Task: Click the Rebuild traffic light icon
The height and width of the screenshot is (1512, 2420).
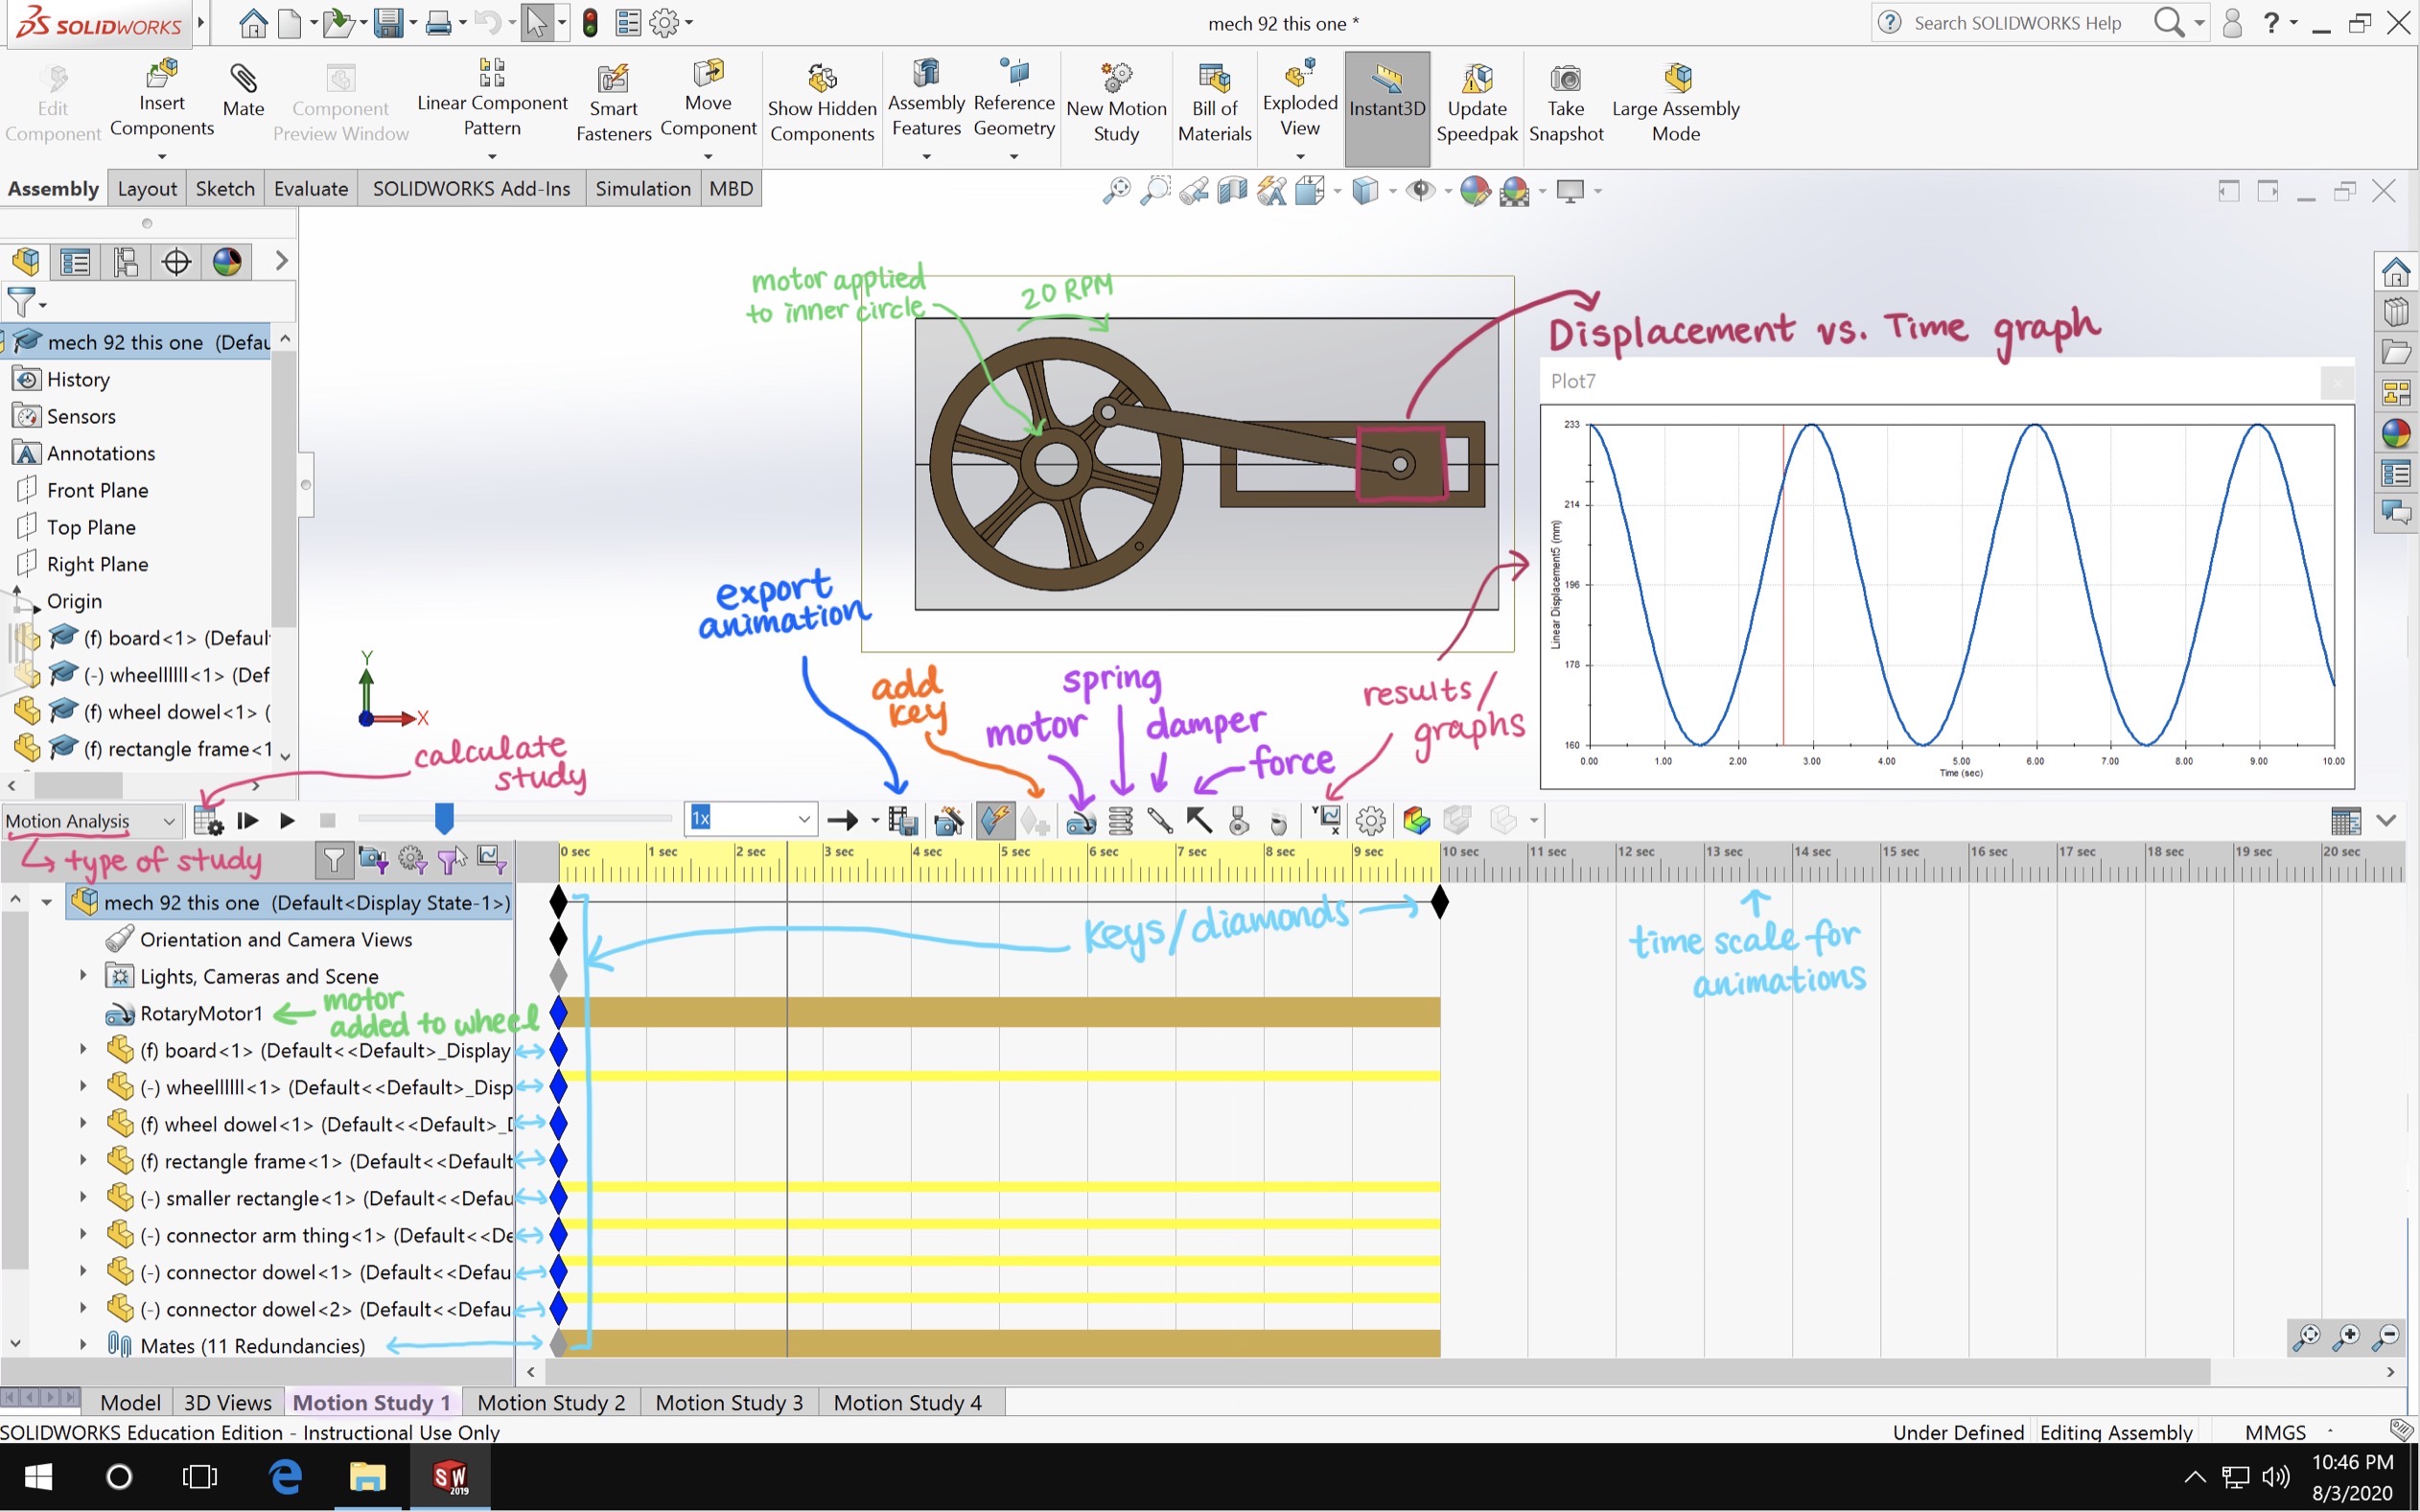Action: click(x=590, y=22)
